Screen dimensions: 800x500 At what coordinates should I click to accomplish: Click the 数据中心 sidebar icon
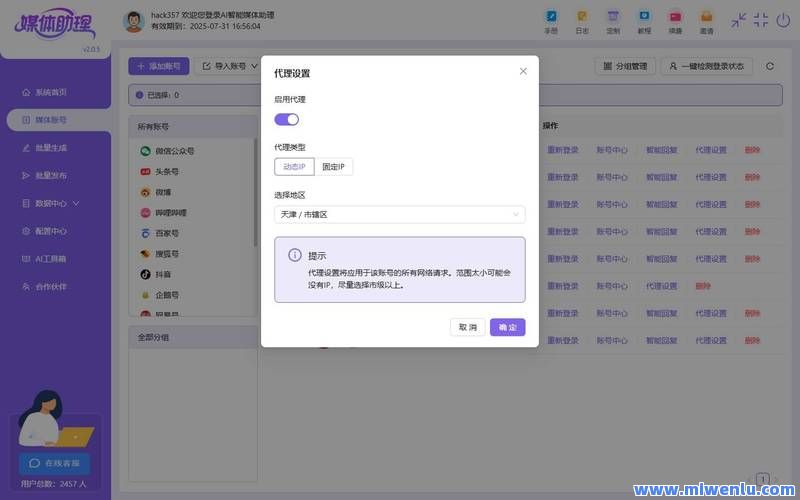pos(26,203)
